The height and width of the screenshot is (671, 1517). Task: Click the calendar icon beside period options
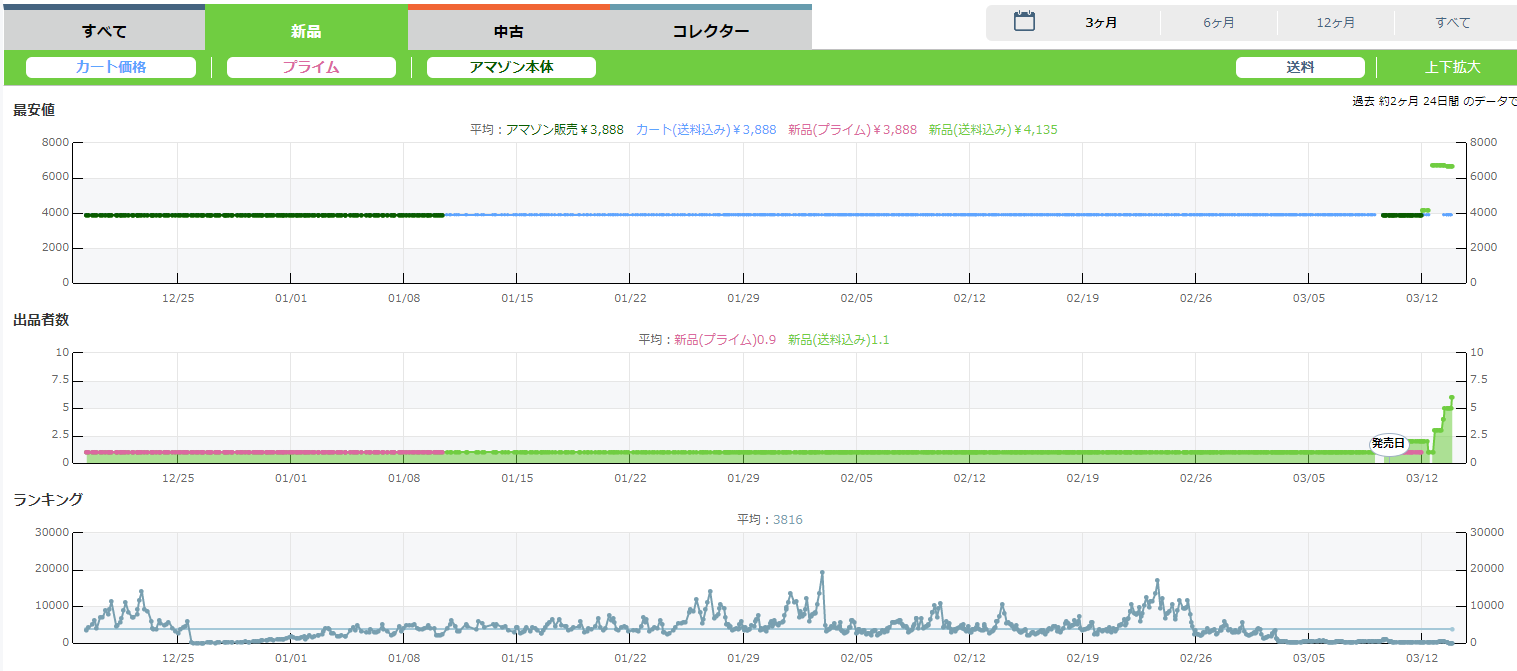1024,22
